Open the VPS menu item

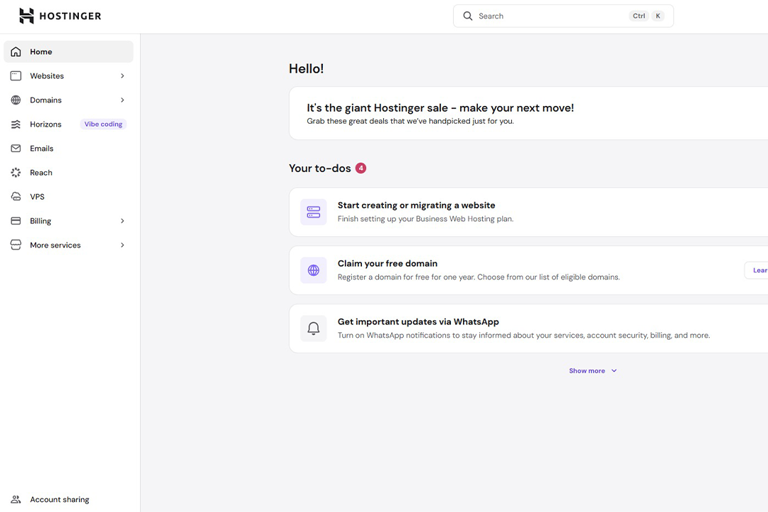69,196
